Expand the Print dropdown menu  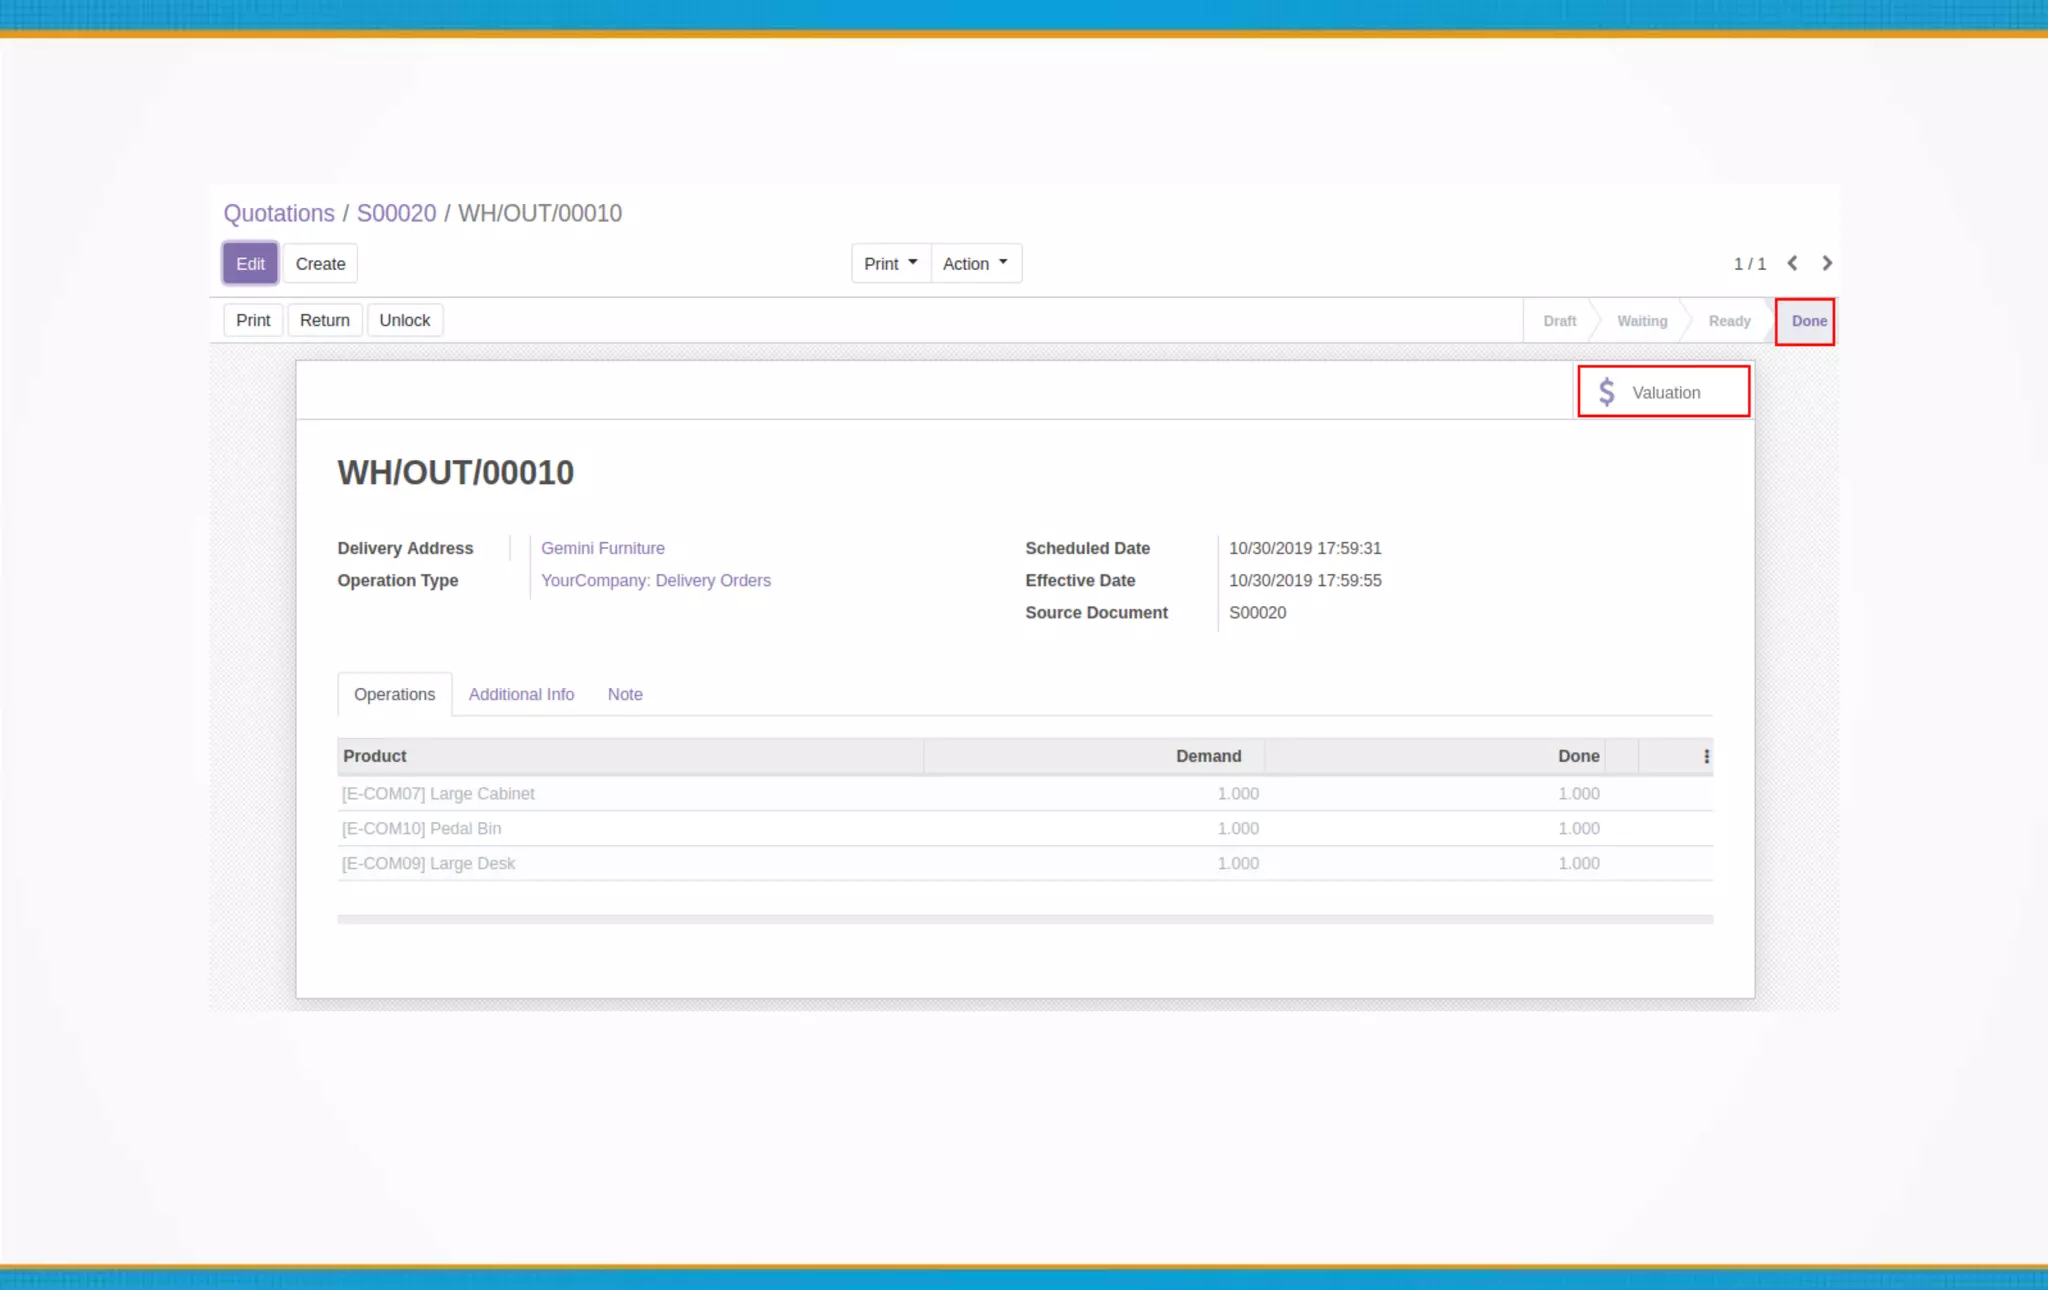890,264
